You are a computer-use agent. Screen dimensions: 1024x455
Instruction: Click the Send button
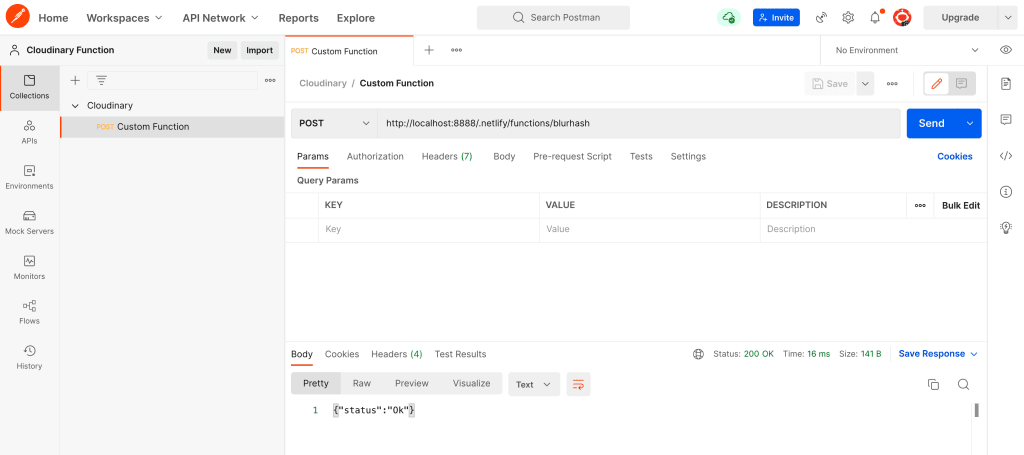tap(932, 123)
